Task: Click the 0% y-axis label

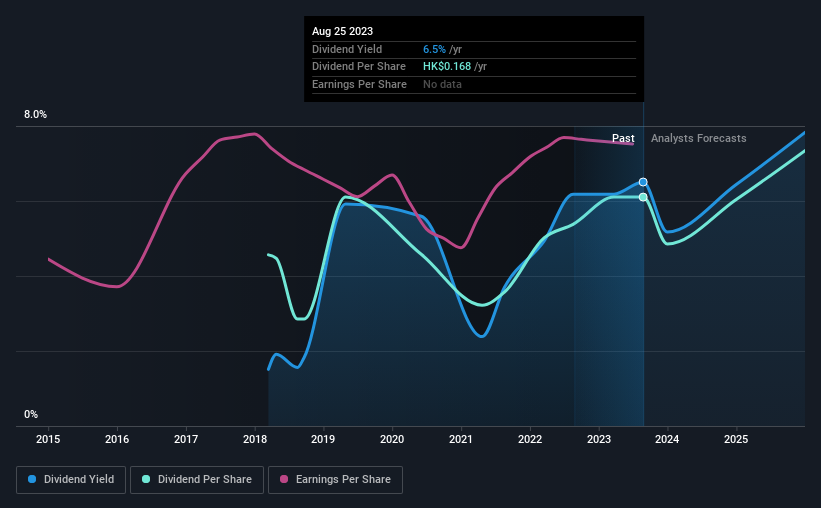Action: pos(31,414)
